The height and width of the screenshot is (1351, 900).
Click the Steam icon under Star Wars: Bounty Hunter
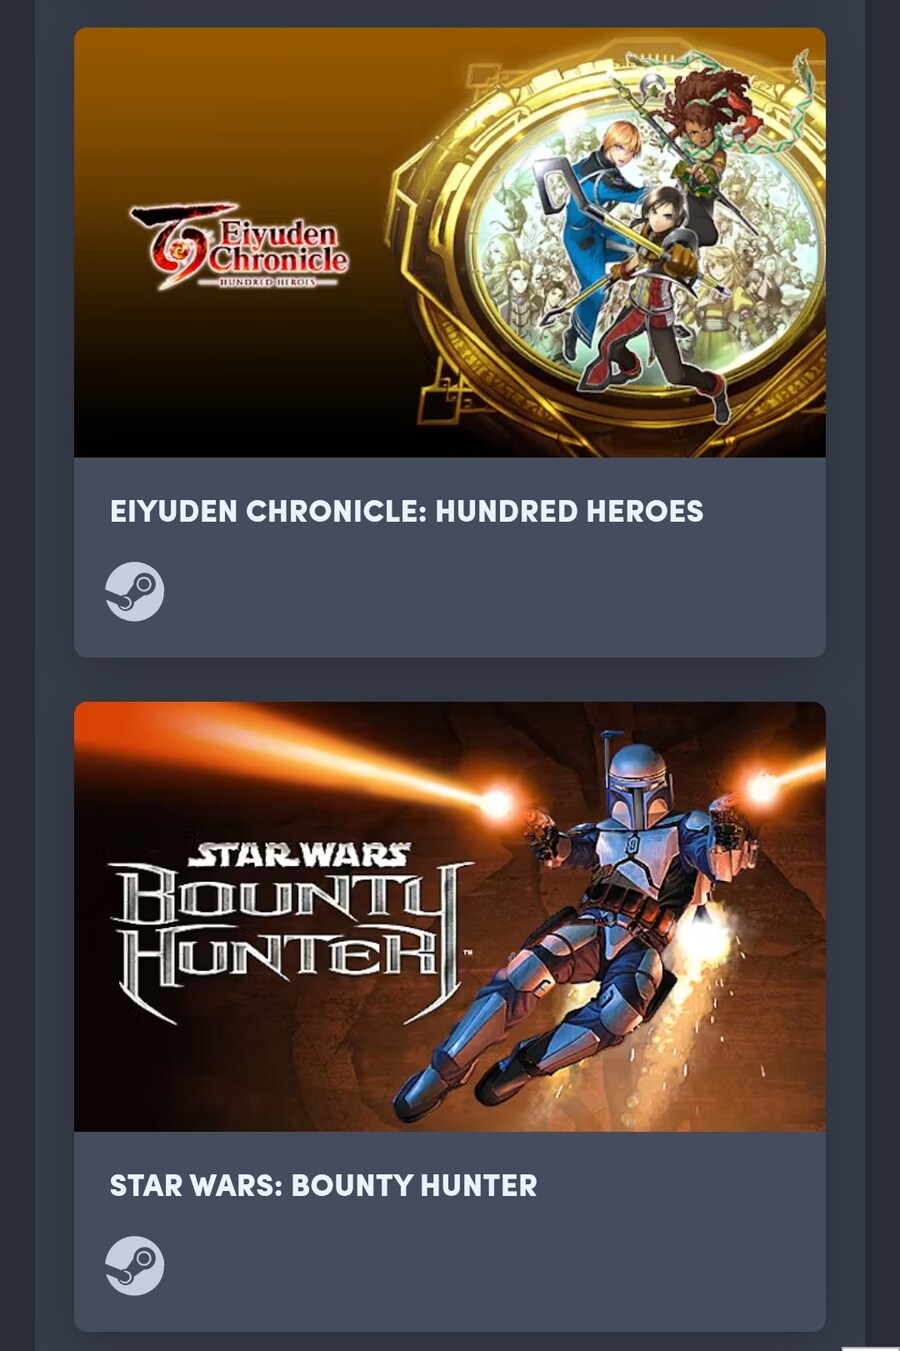click(x=135, y=1266)
